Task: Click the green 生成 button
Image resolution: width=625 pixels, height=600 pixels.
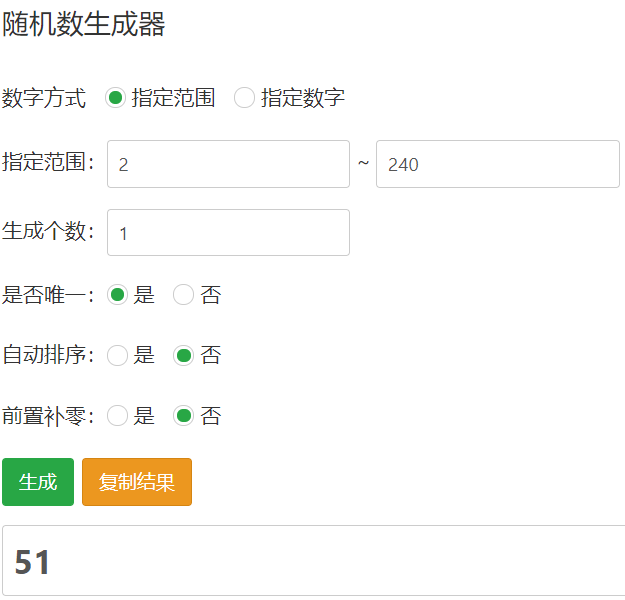Action: 38,482
